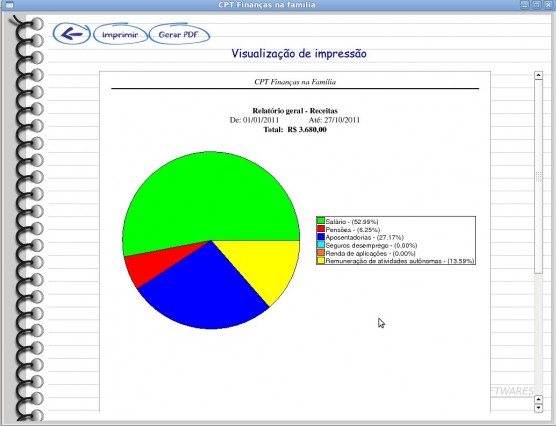Open the window menu icon in title bar
Image resolution: width=556 pixels, height=426 pixels.
pyautogui.click(x=10, y=5)
